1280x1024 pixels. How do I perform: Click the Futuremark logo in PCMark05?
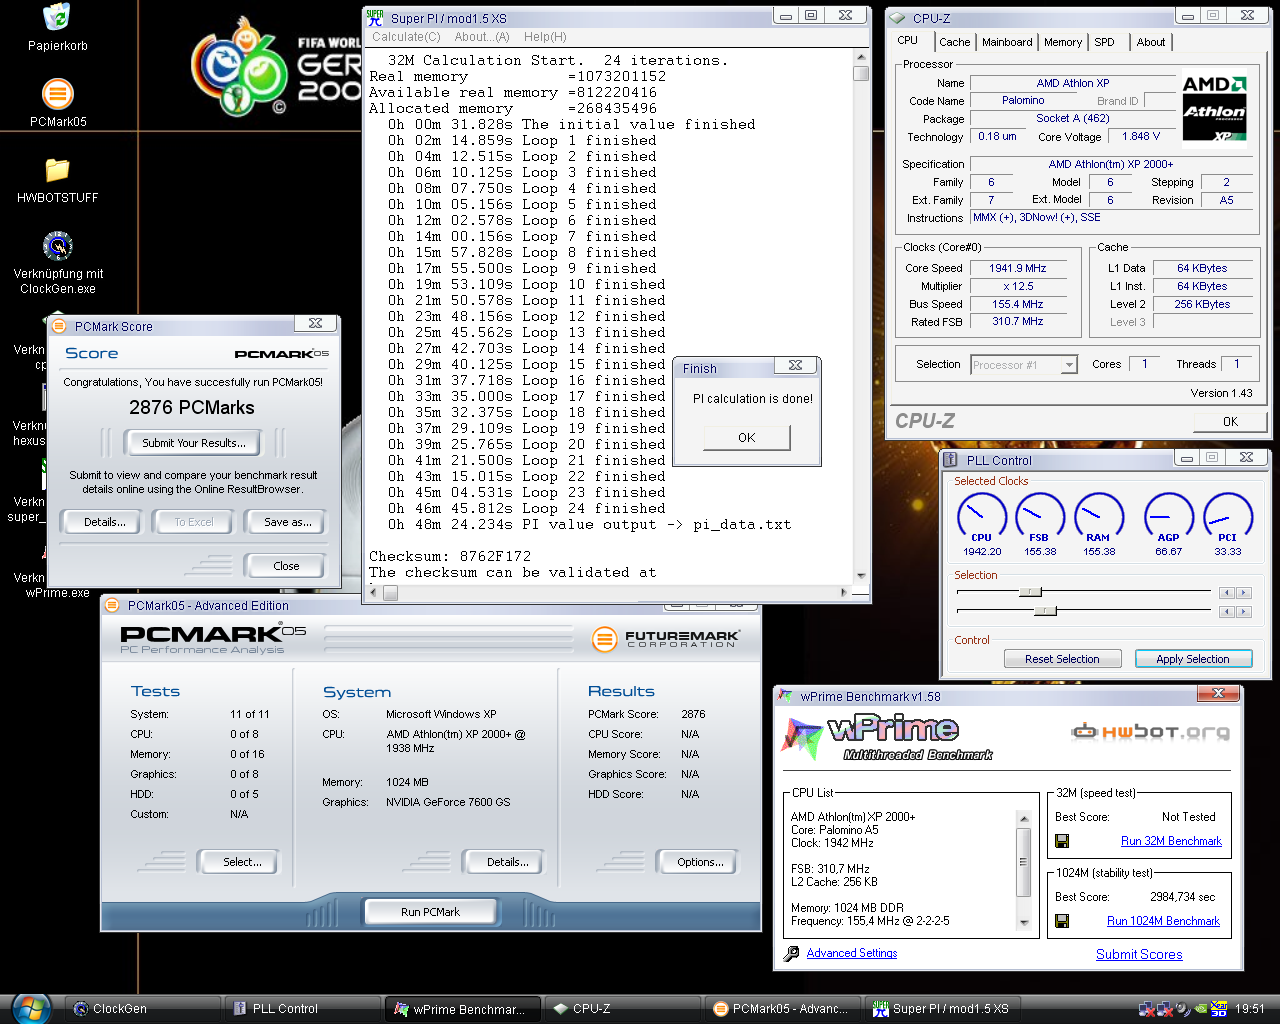point(665,639)
